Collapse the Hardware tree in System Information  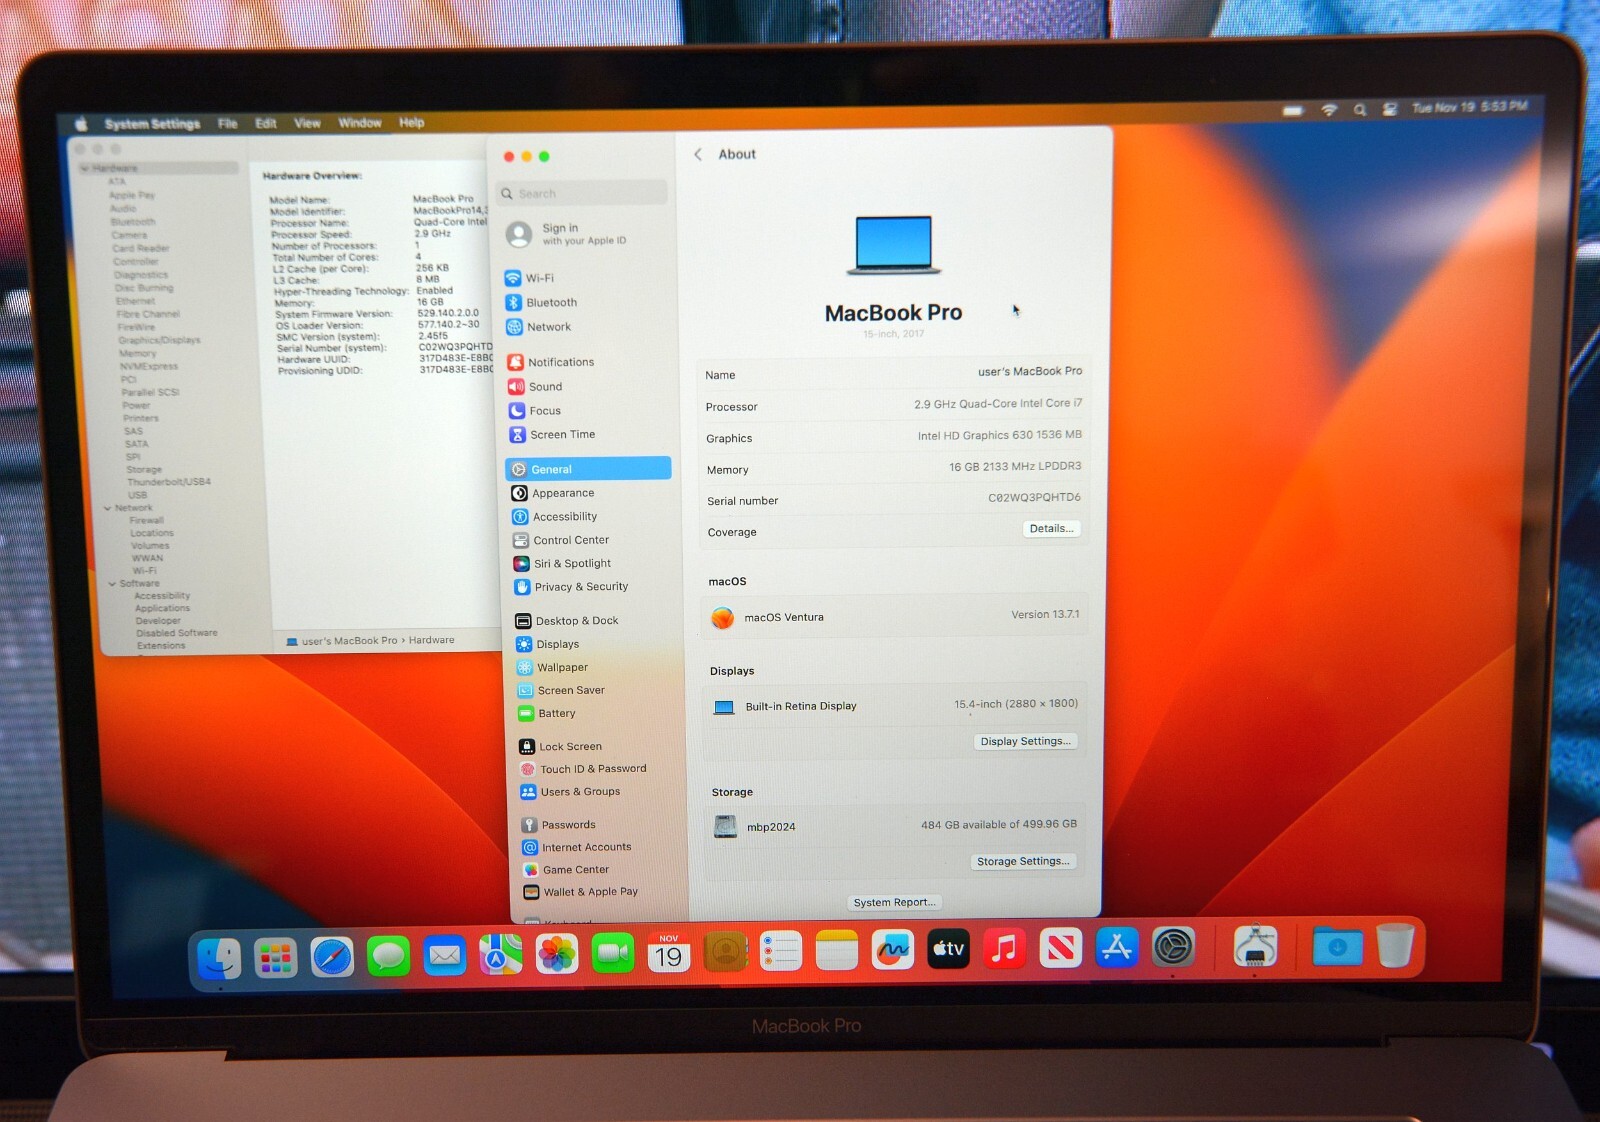86,168
